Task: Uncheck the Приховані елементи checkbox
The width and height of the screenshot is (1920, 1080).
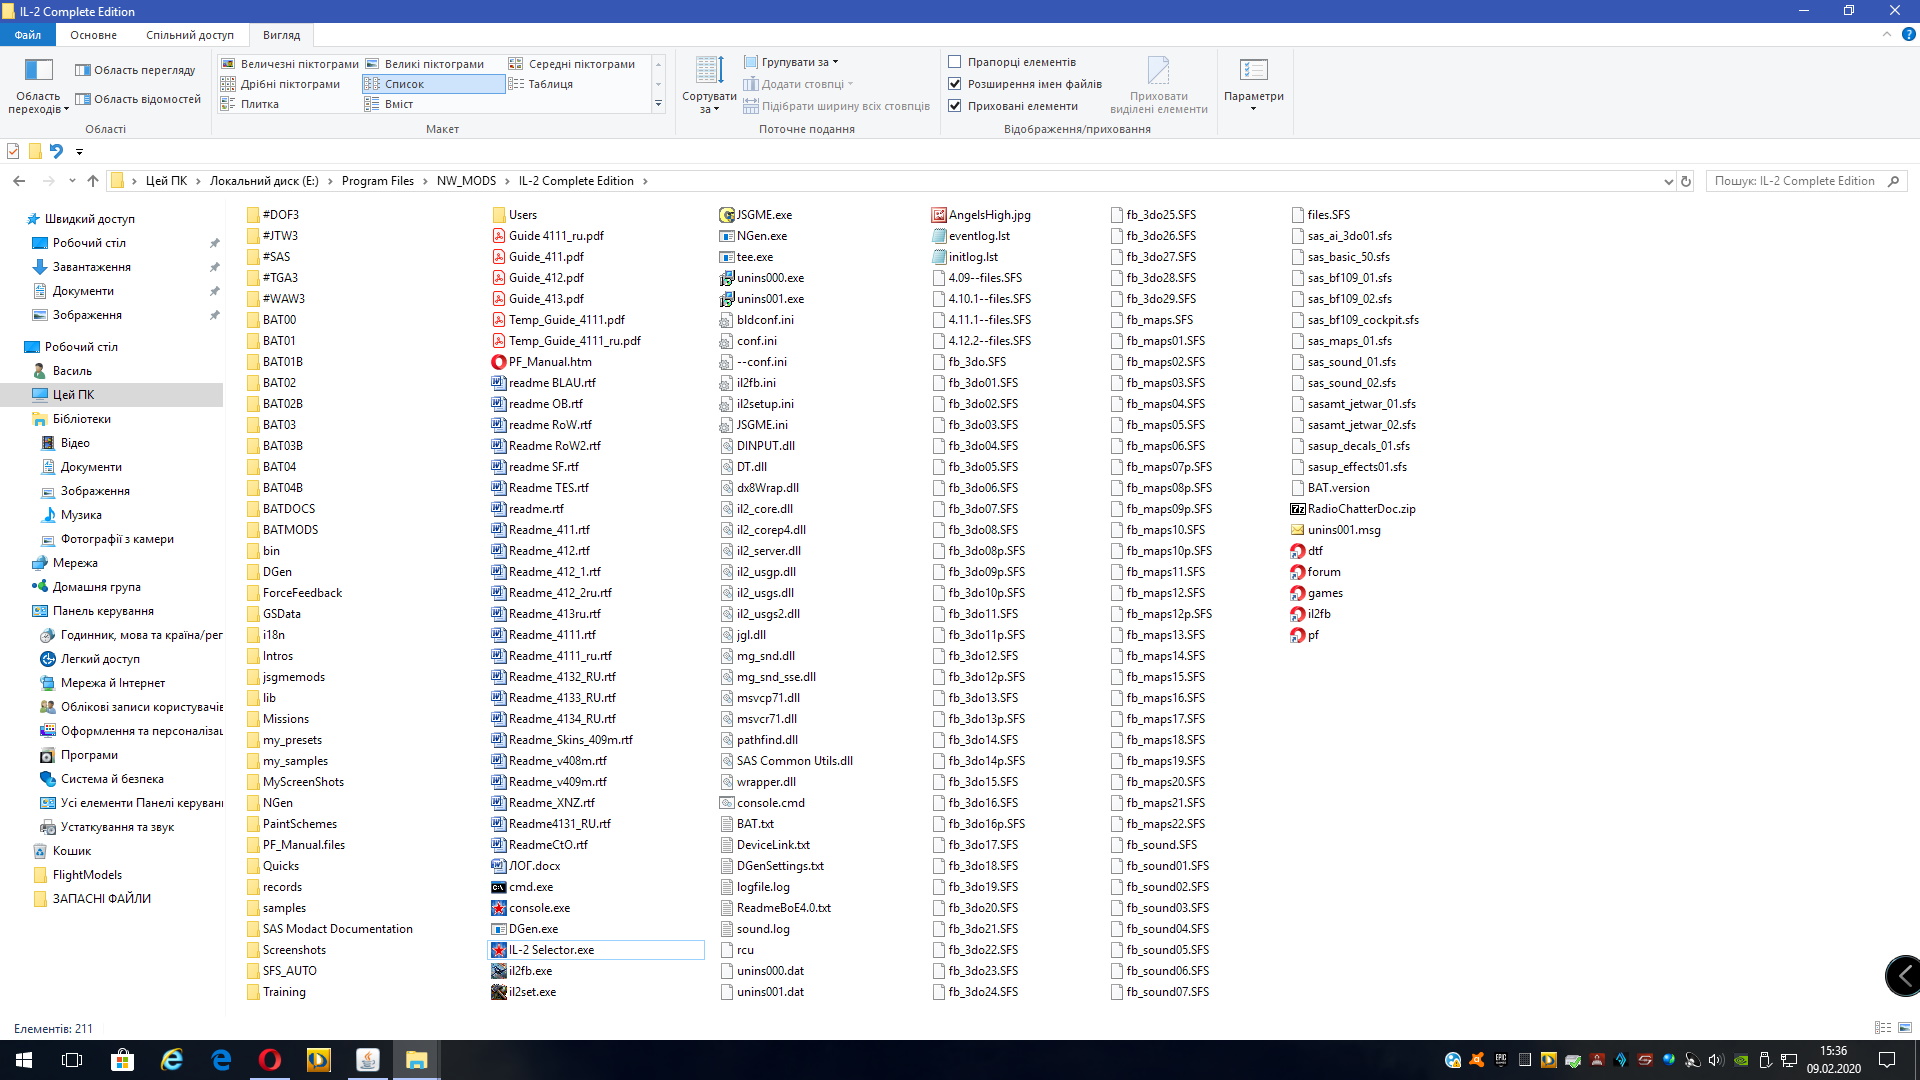Action: point(955,106)
